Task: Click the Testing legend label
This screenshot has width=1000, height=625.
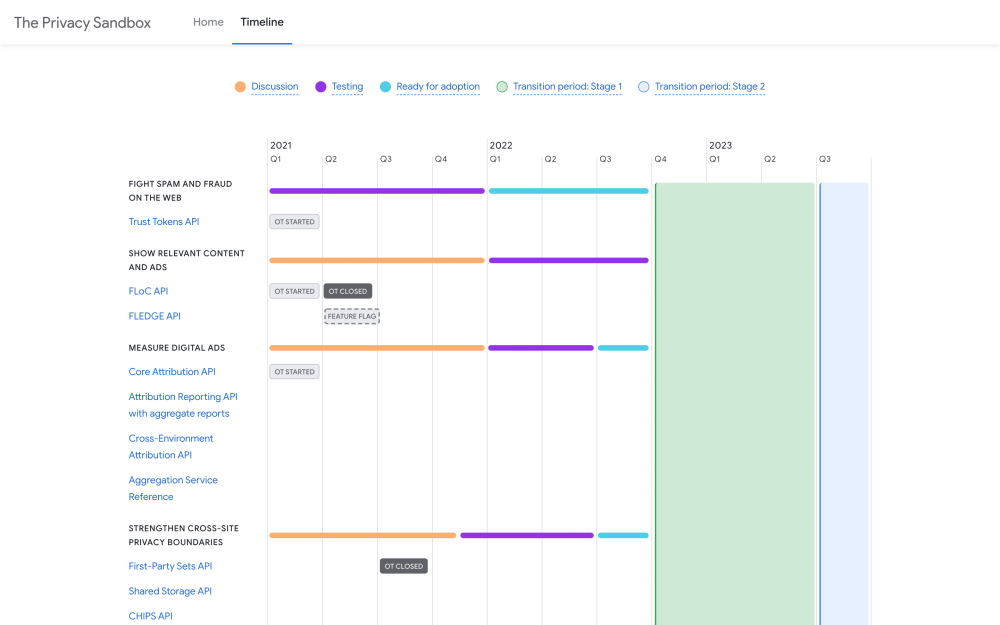Action: (347, 87)
